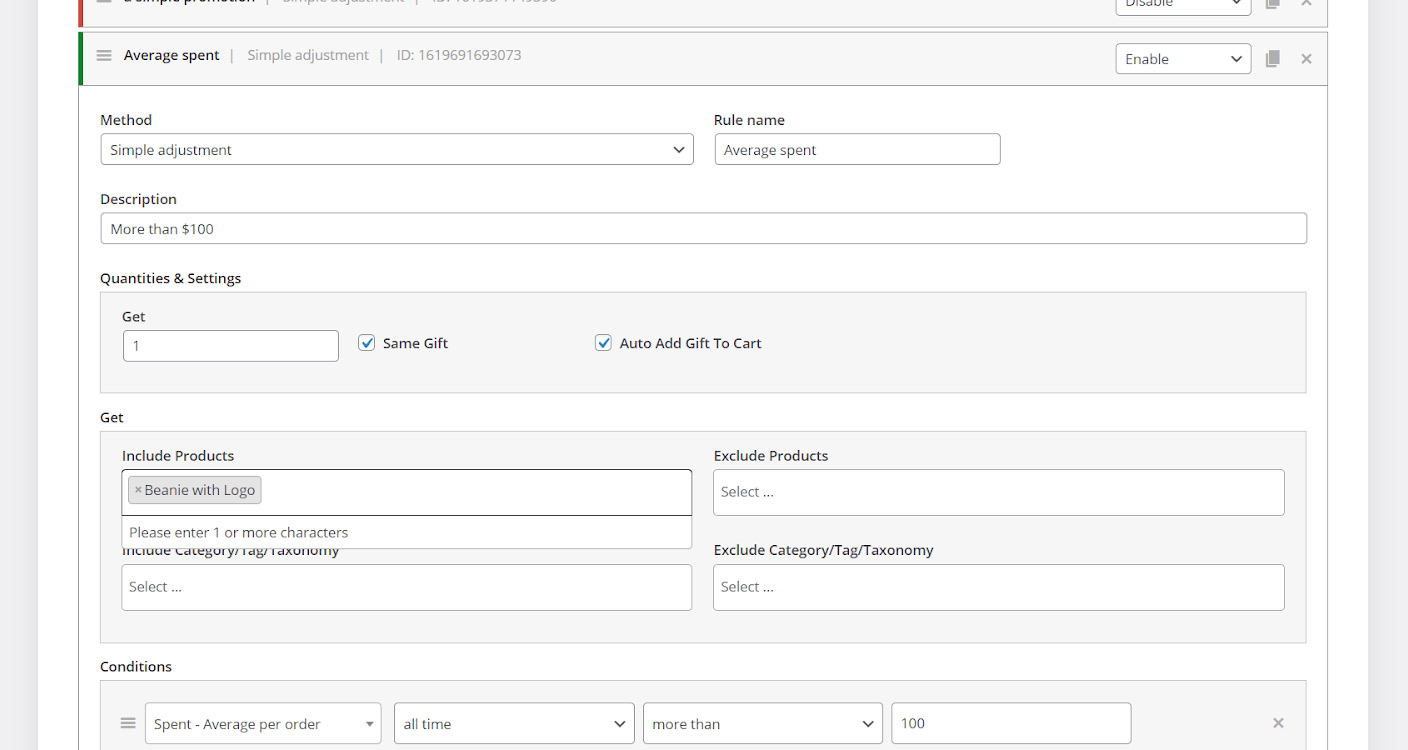Duplicate the Average spent rule
The height and width of the screenshot is (750, 1408).
pyautogui.click(x=1272, y=59)
